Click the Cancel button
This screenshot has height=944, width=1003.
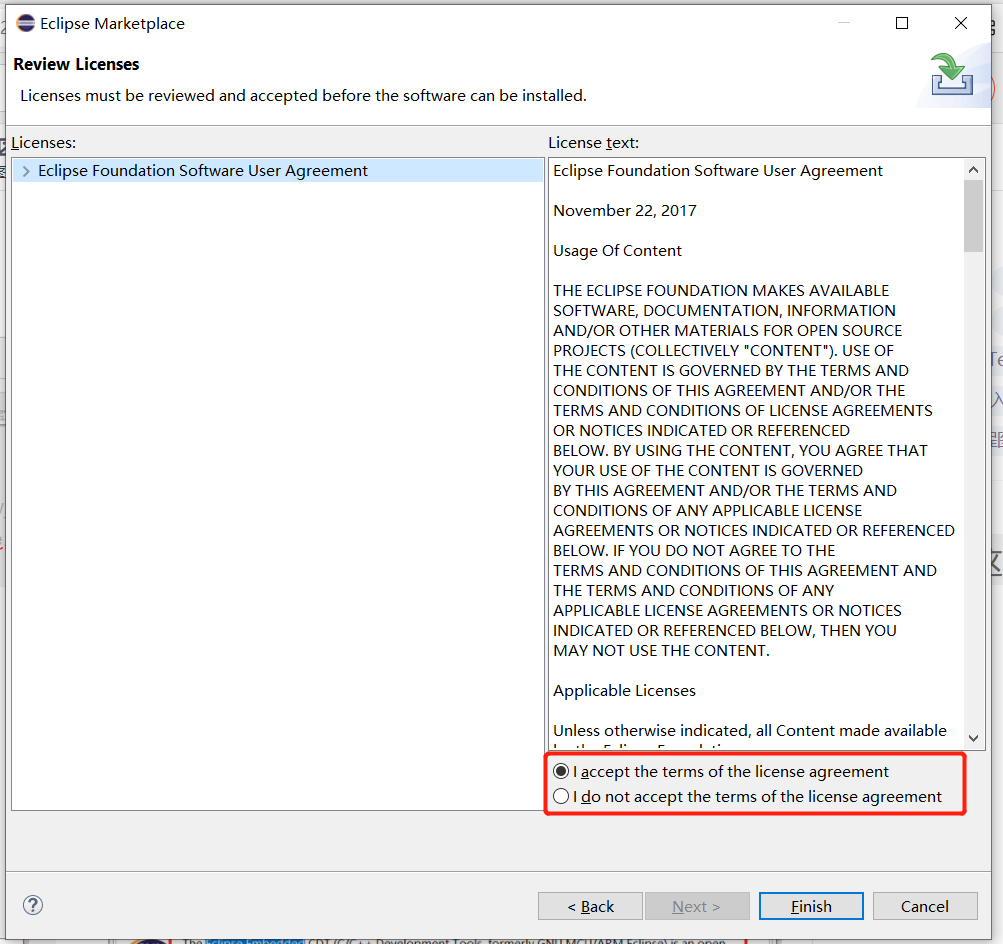pyautogui.click(x=925, y=906)
